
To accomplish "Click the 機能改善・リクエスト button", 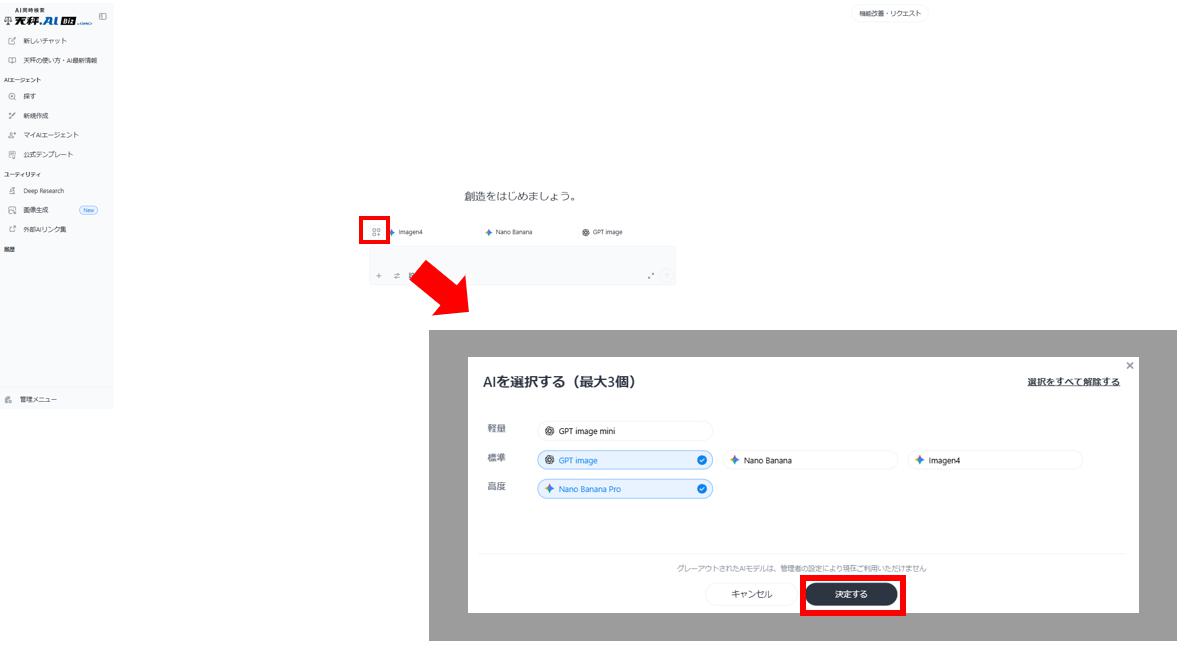I will click(x=889, y=14).
